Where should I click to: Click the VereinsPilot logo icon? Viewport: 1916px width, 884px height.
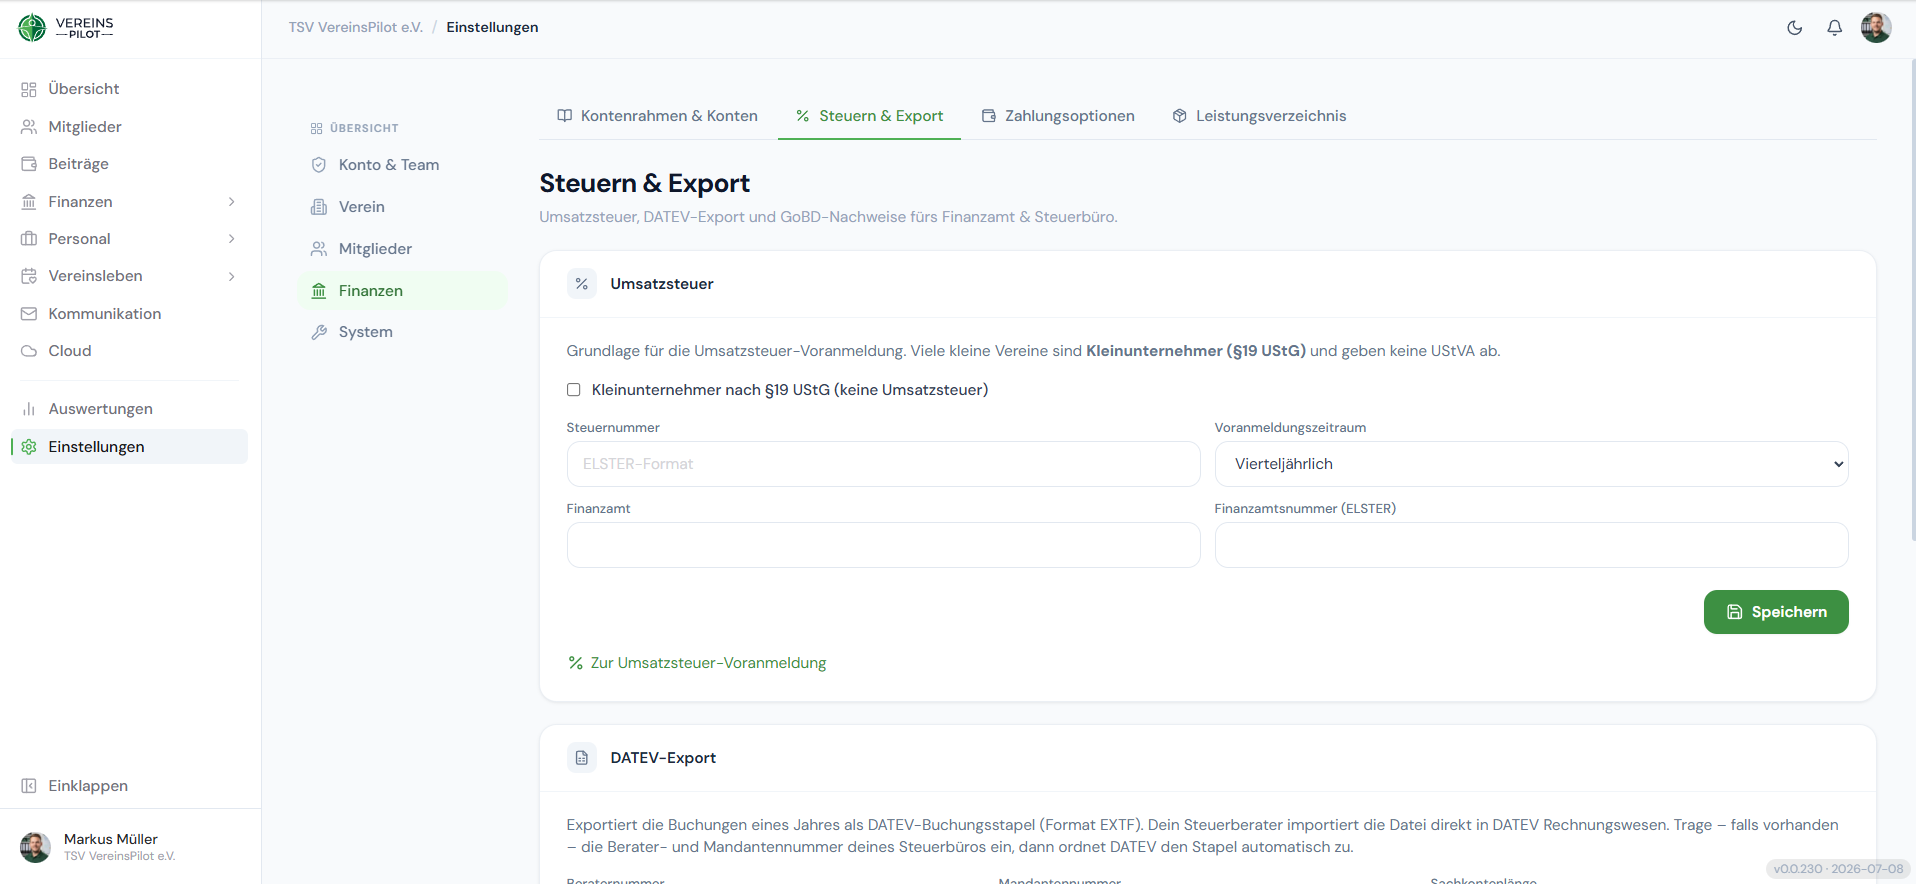pyautogui.click(x=32, y=28)
